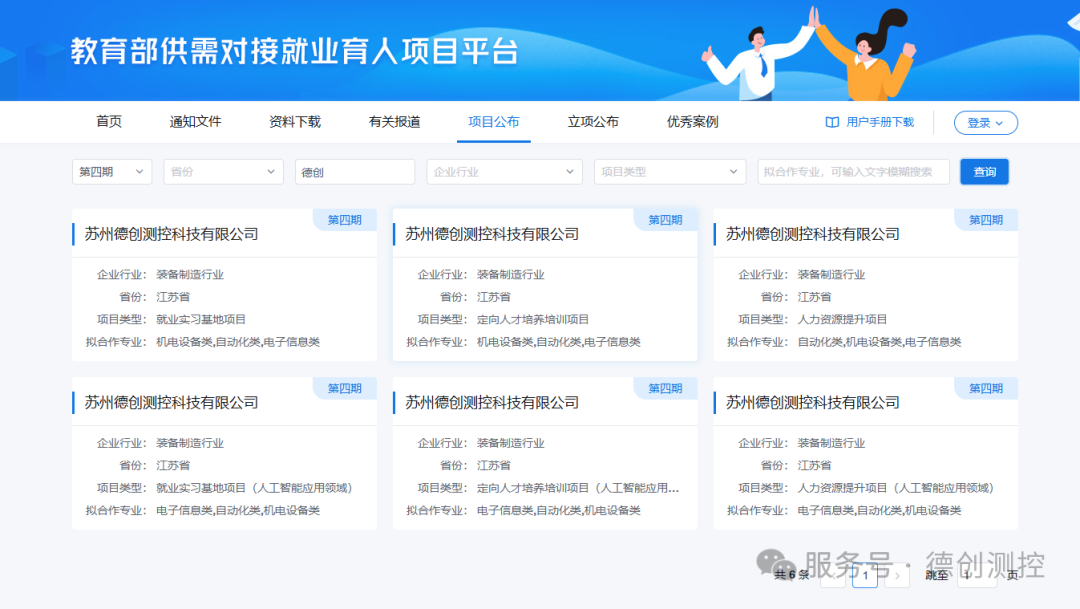Viewport: 1080px width, 609px height.
Task: Select the 资料下载 tab
Action: (x=294, y=121)
